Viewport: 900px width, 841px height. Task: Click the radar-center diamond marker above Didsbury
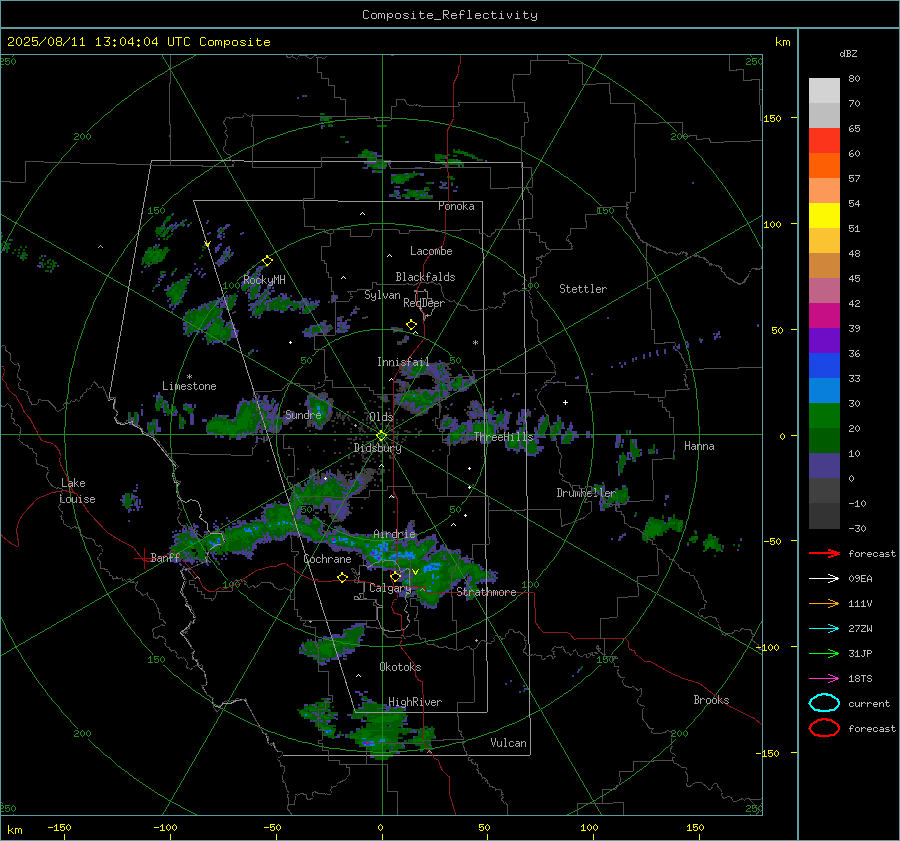[x=382, y=436]
